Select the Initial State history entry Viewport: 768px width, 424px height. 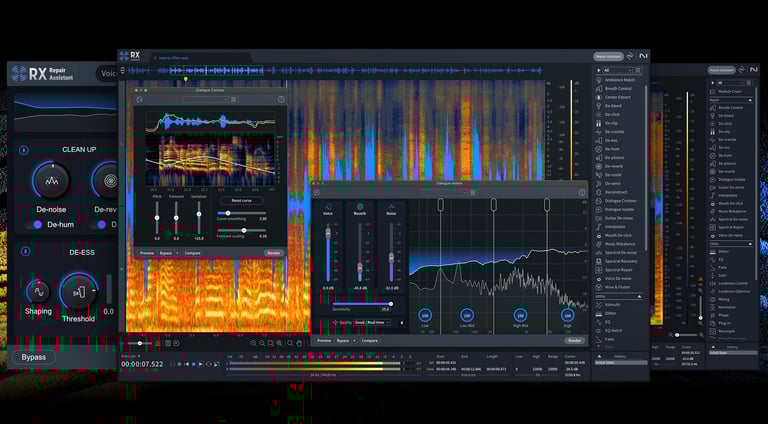tap(620, 363)
